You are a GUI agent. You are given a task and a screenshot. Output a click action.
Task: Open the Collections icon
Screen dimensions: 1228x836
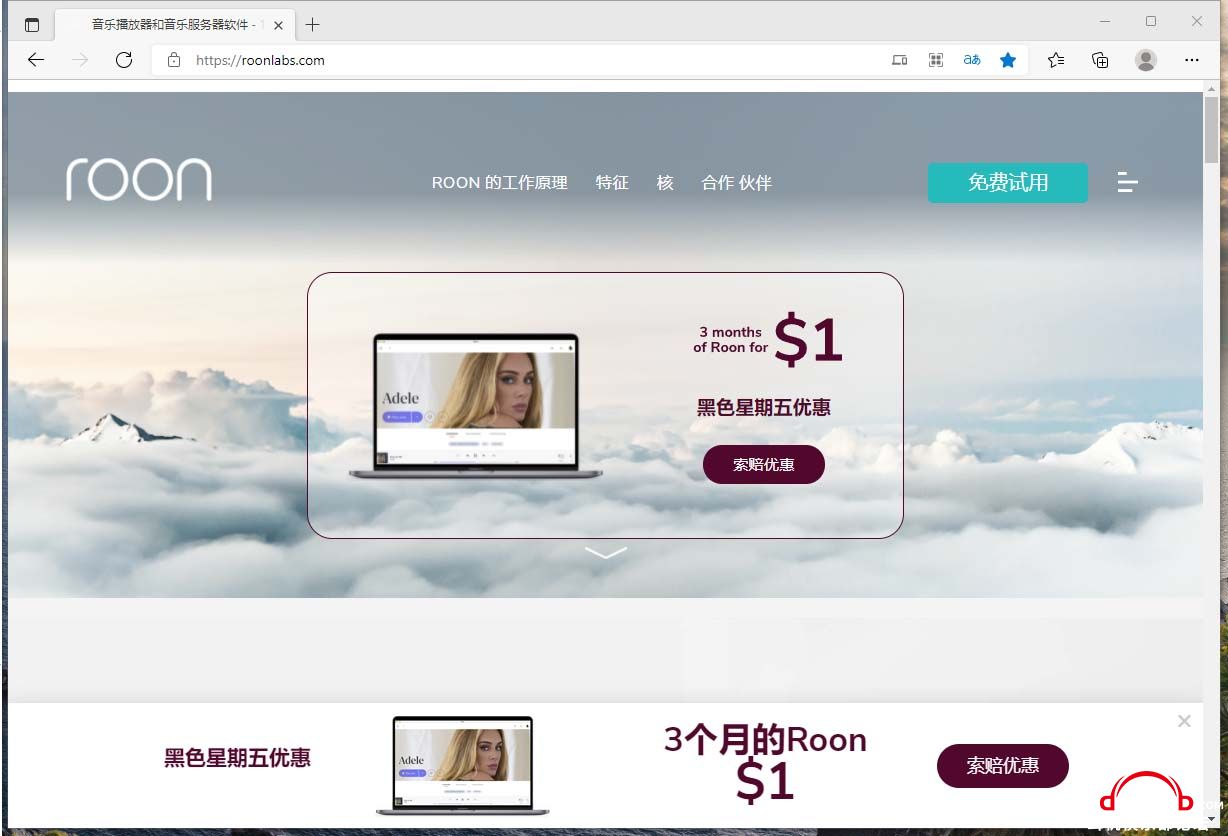tap(1100, 60)
